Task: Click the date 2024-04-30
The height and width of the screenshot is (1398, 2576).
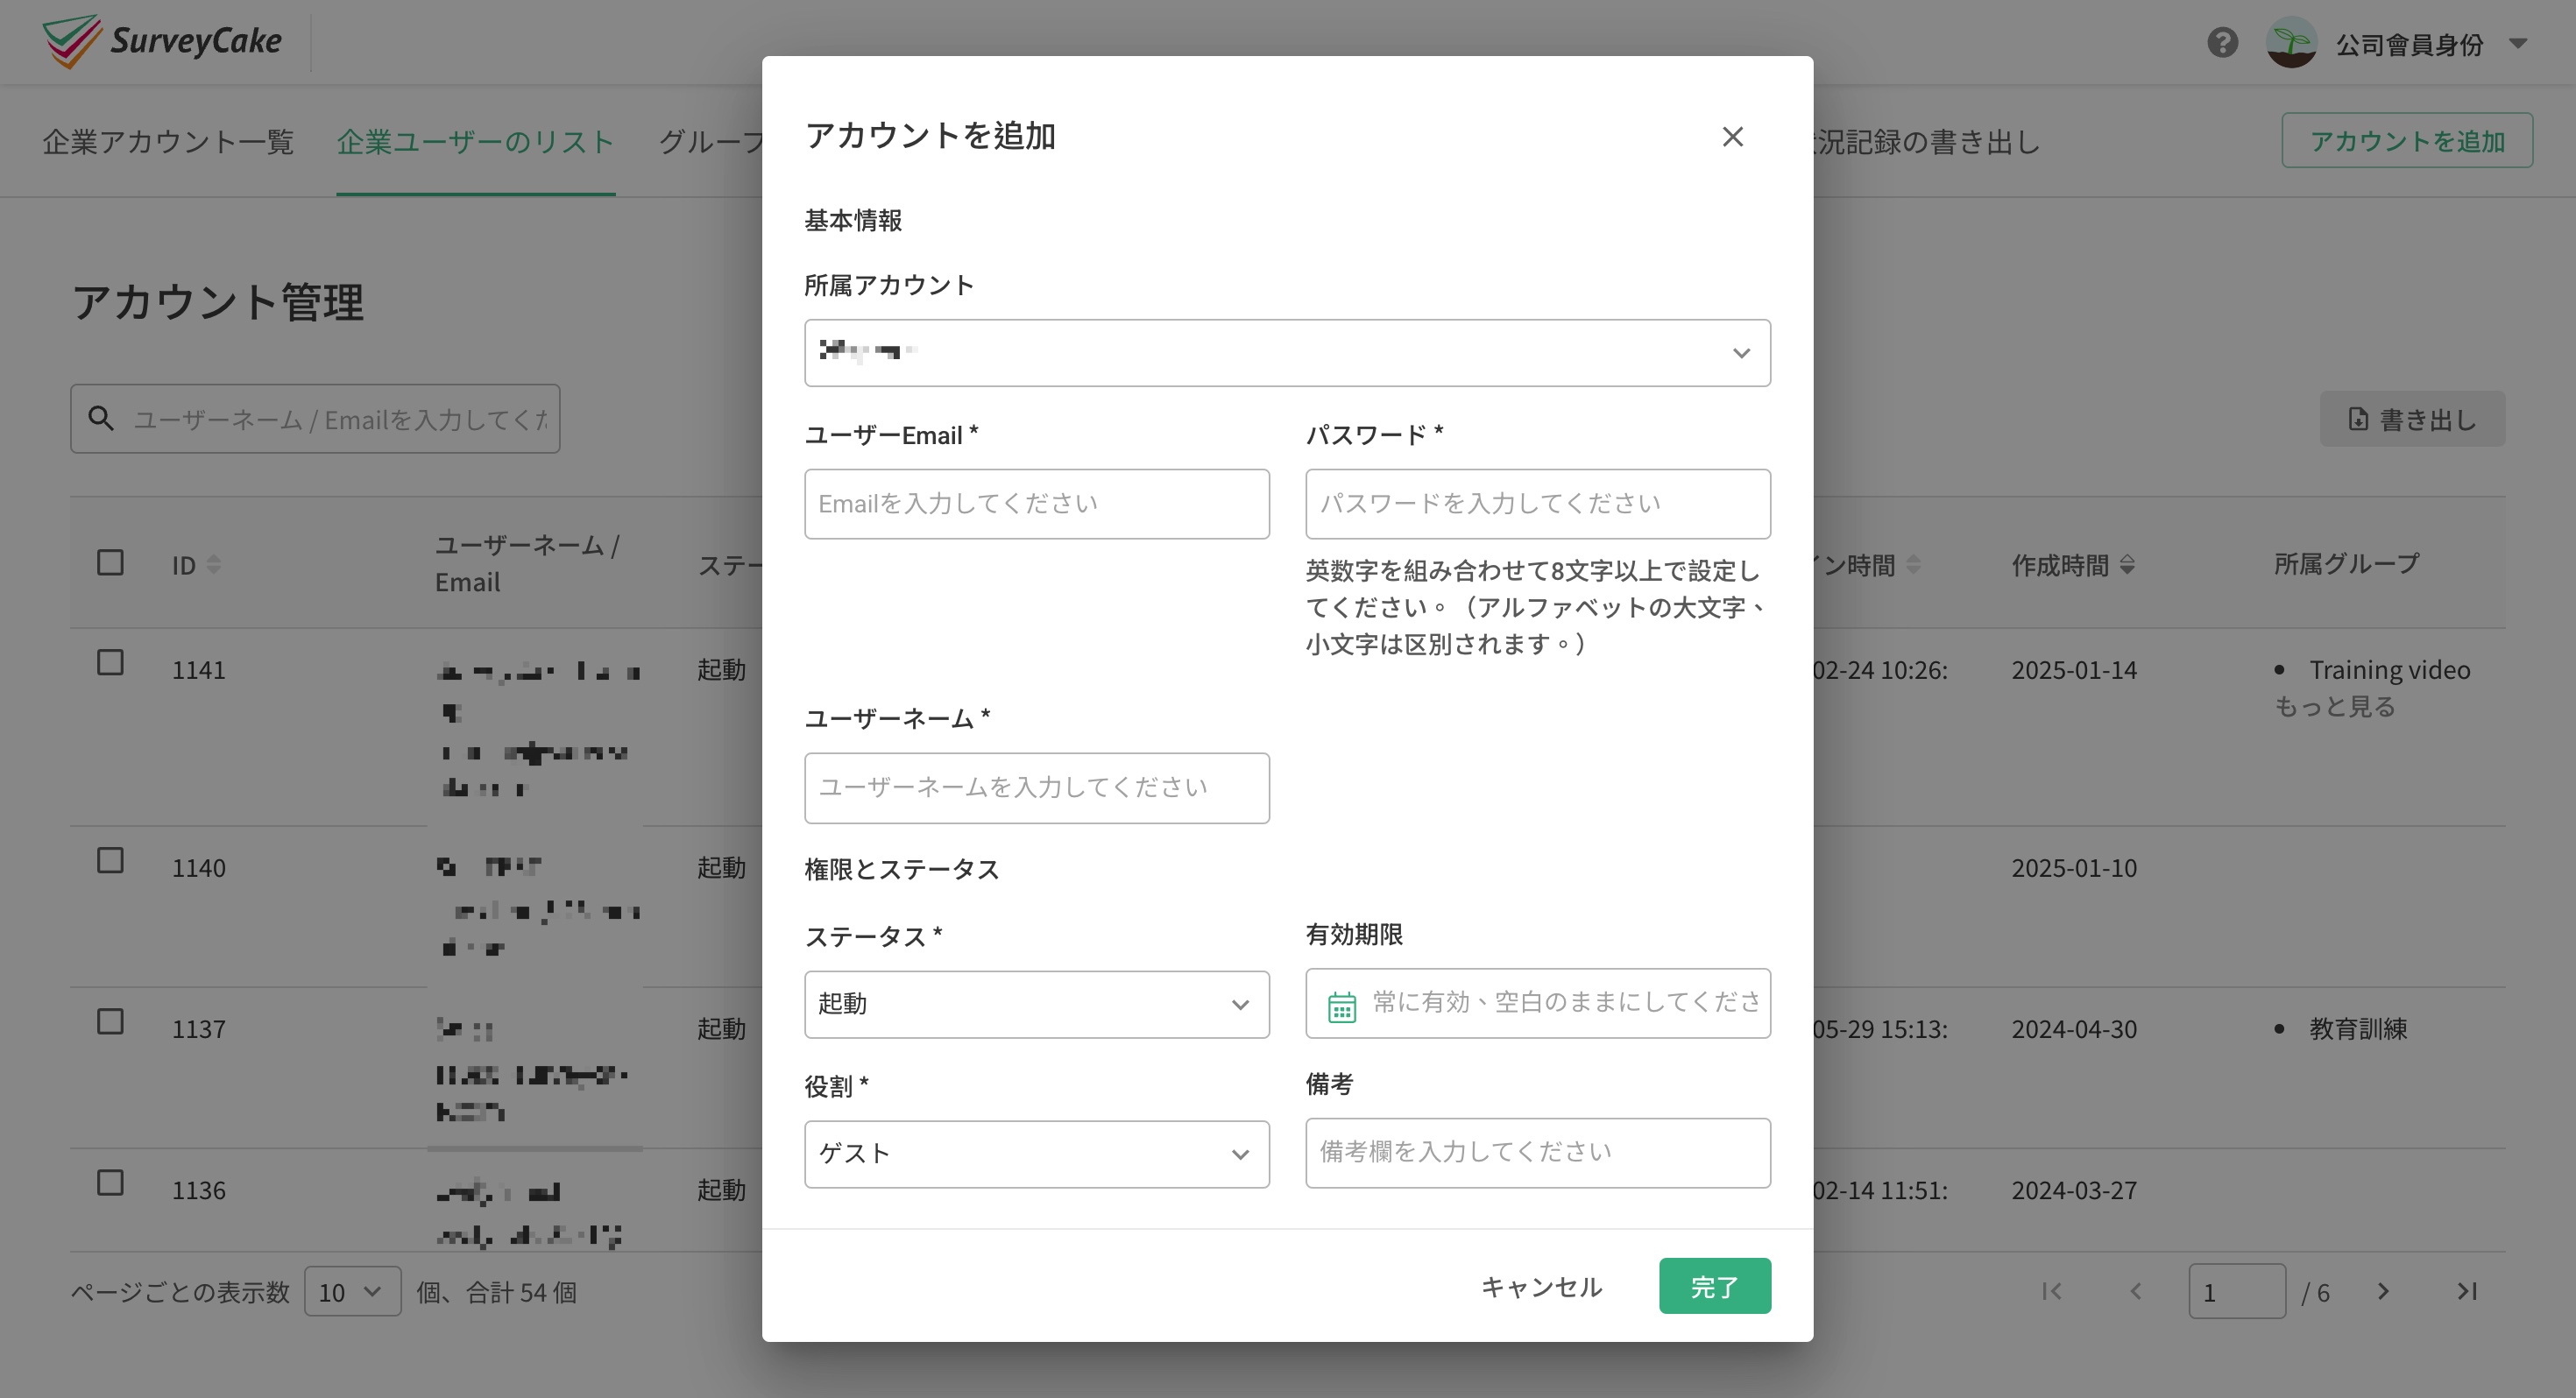Action: (2074, 1029)
